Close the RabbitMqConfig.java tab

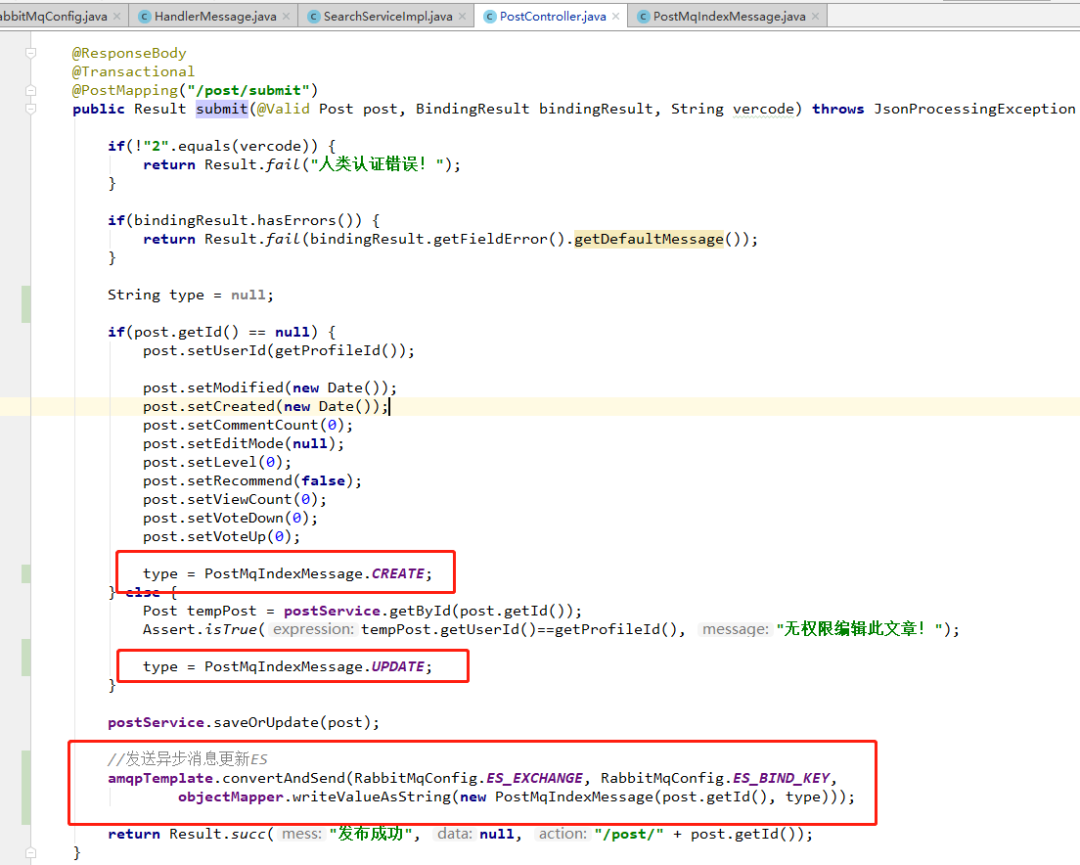tap(117, 17)
